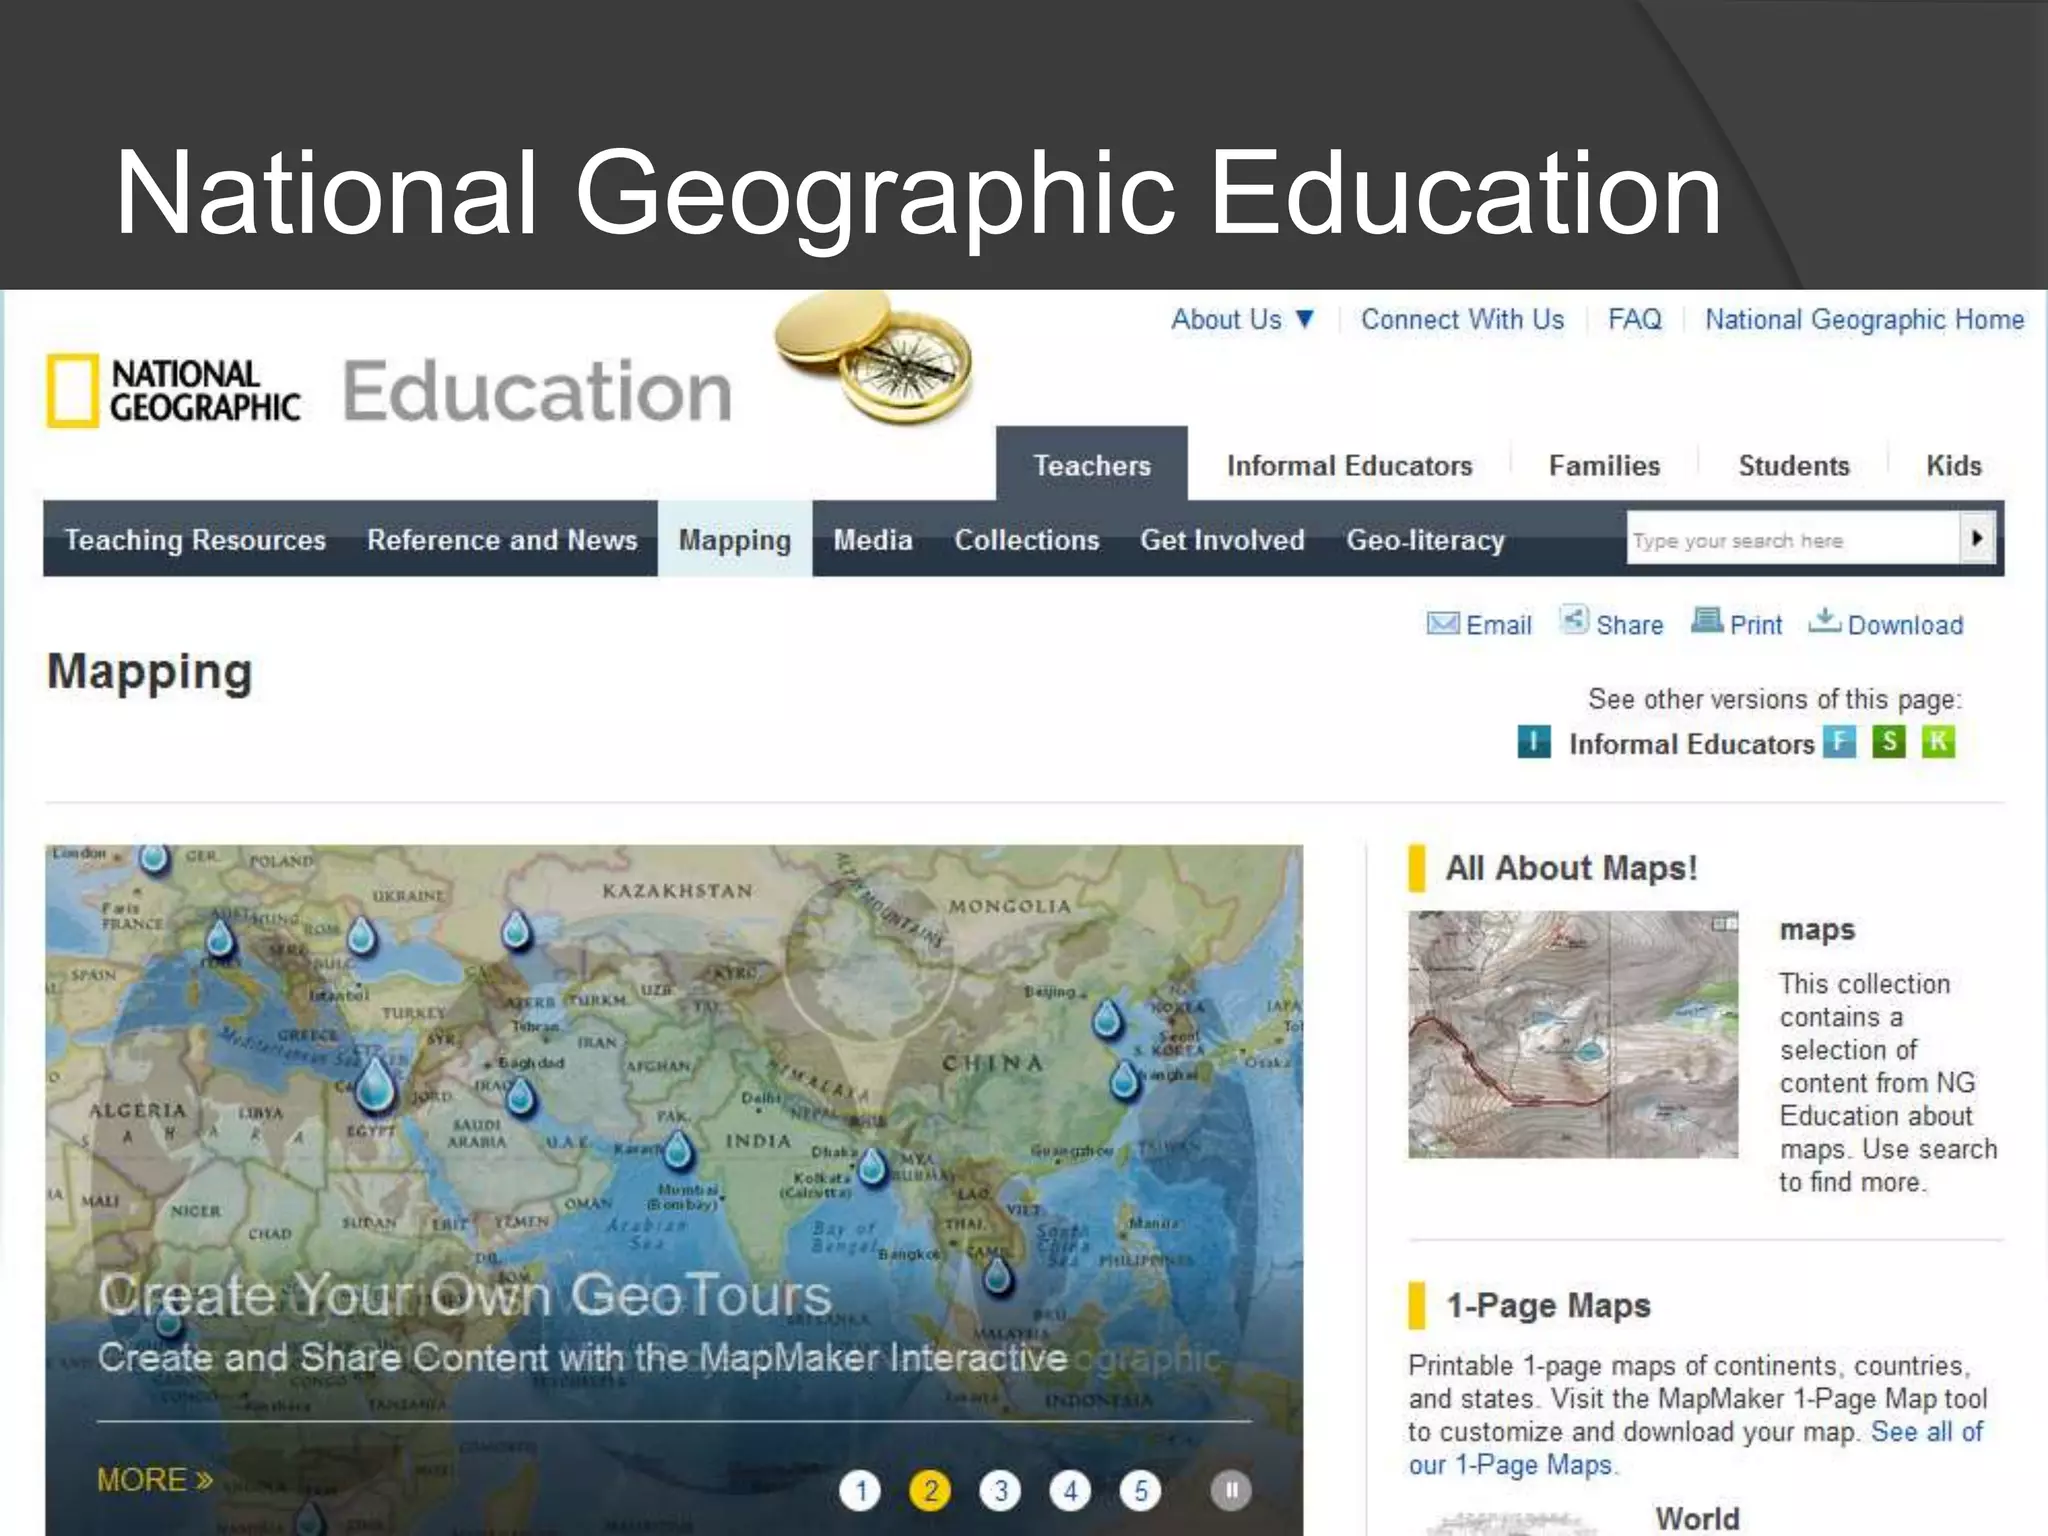Go to carousel slide 1
This screenshot has height=1536, width=2048.
click(x=860, y=1491)
